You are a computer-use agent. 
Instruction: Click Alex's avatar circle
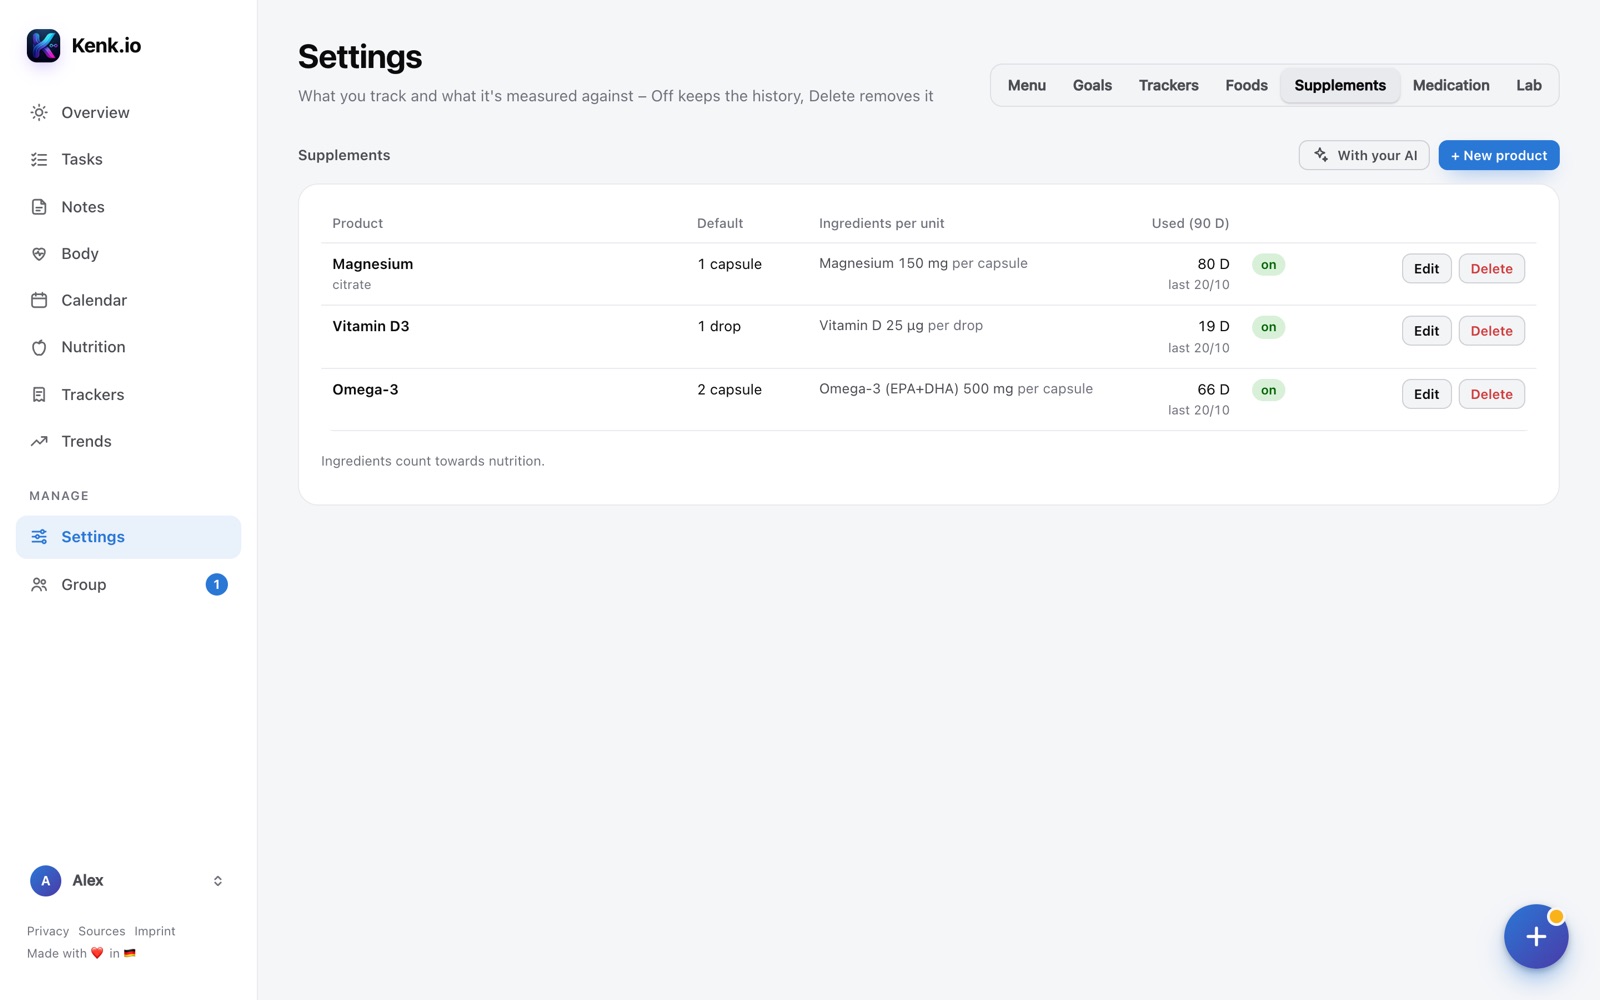click(x=45, y=881)
